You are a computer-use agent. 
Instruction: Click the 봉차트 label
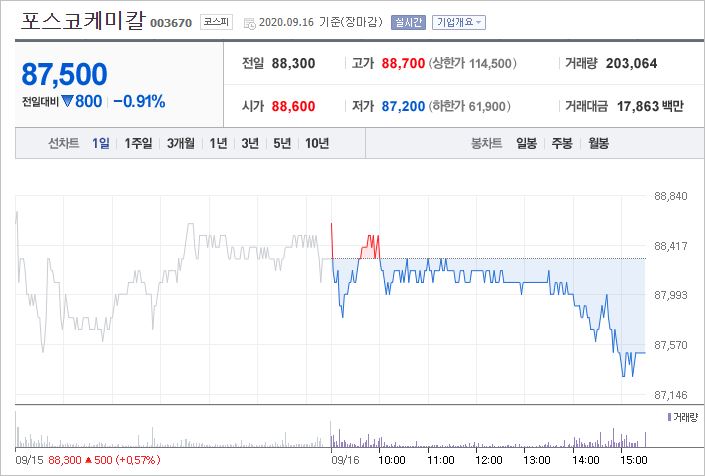486,143
